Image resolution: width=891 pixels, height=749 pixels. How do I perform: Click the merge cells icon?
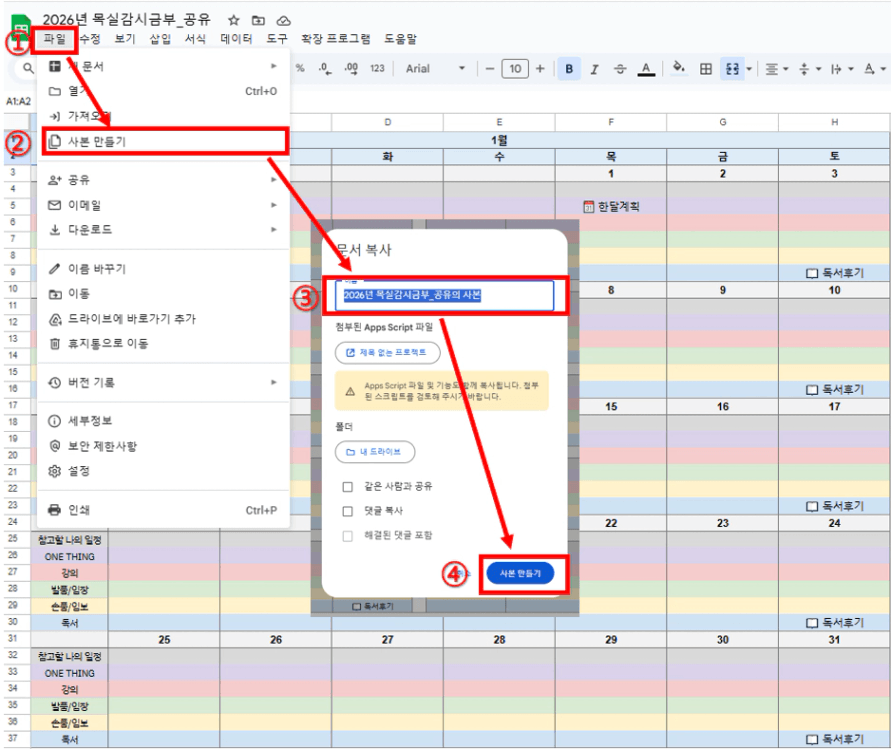[731, 69]
